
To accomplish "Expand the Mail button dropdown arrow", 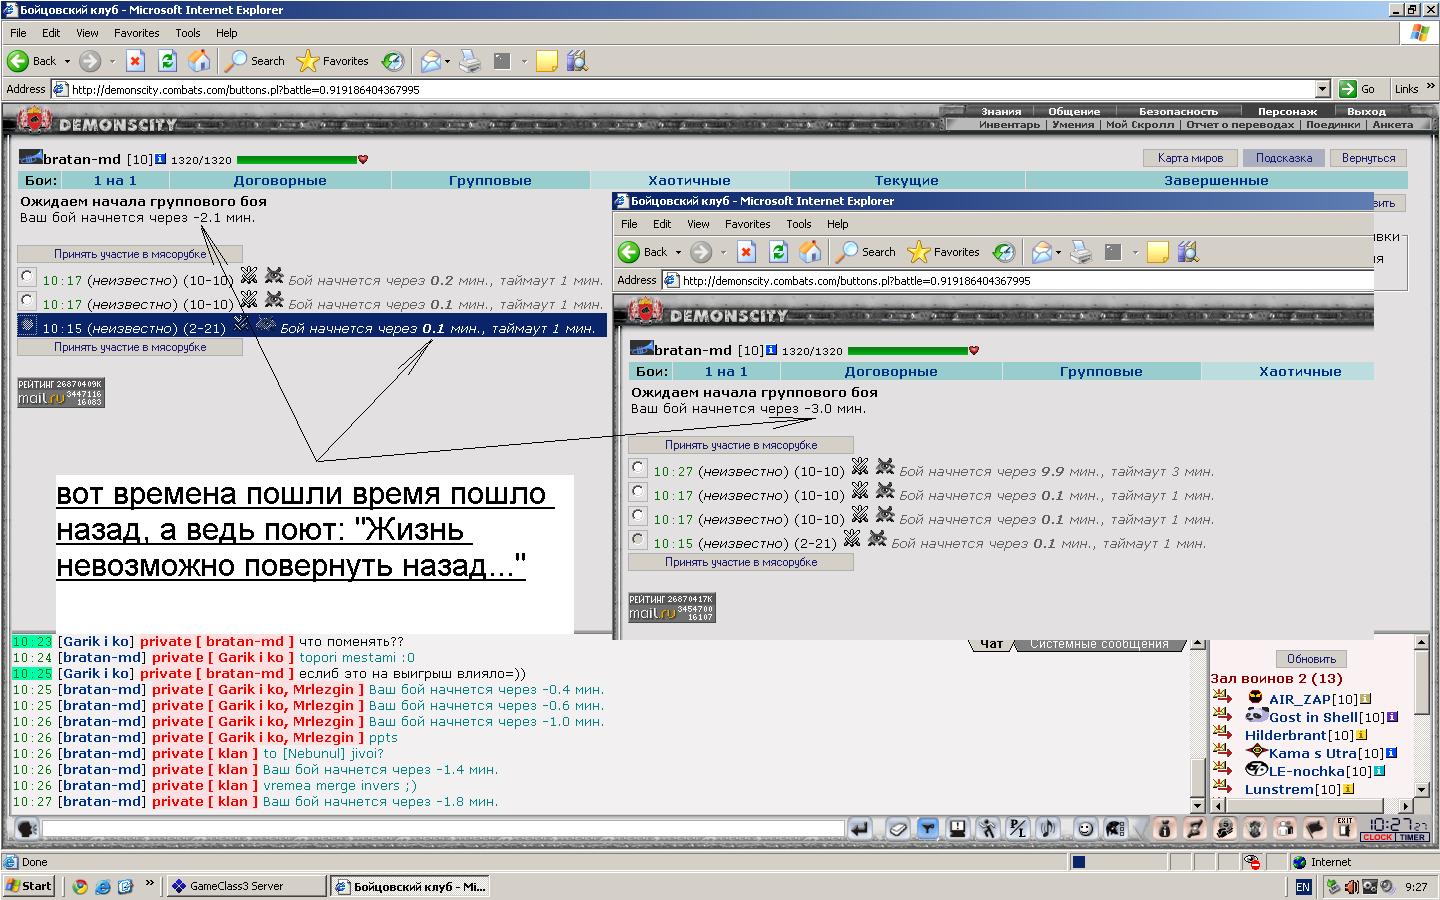I will coord(447,62).
